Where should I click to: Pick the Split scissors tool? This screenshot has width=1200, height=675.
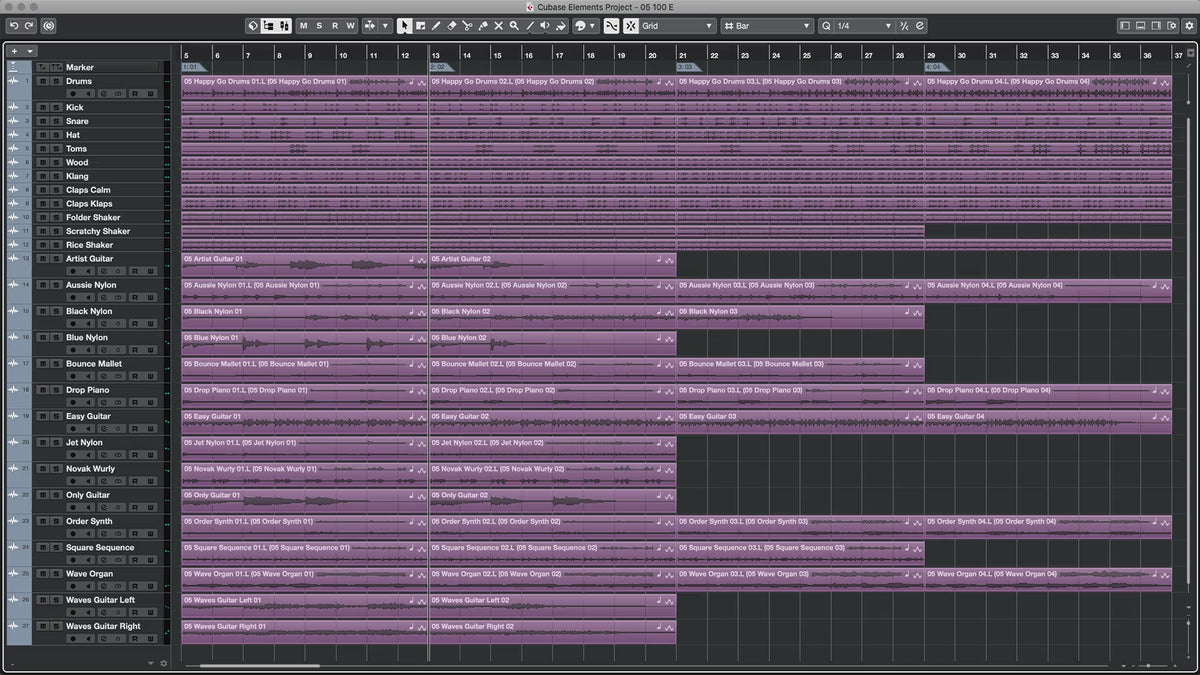tap(467, 25)
